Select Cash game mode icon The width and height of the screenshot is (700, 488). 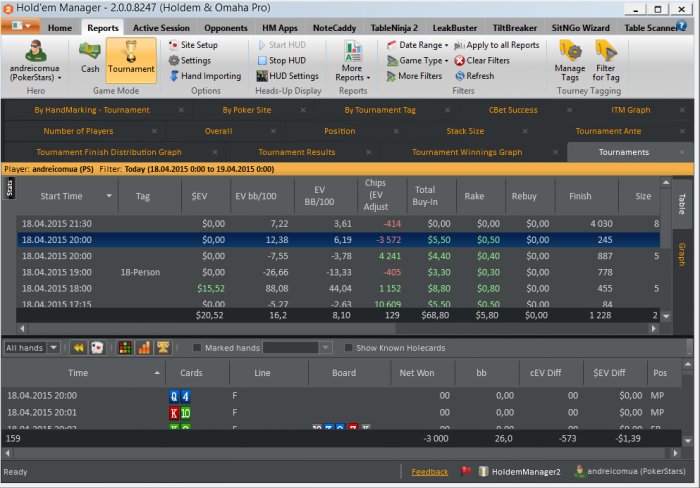(90, 57)
